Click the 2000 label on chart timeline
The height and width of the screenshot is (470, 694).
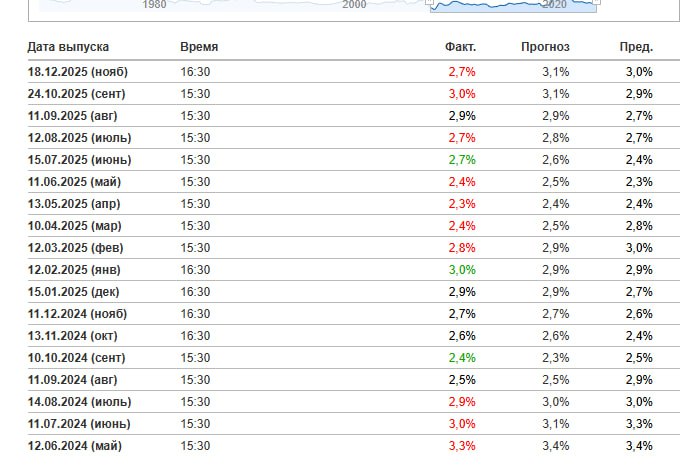(x=354, y=5)
